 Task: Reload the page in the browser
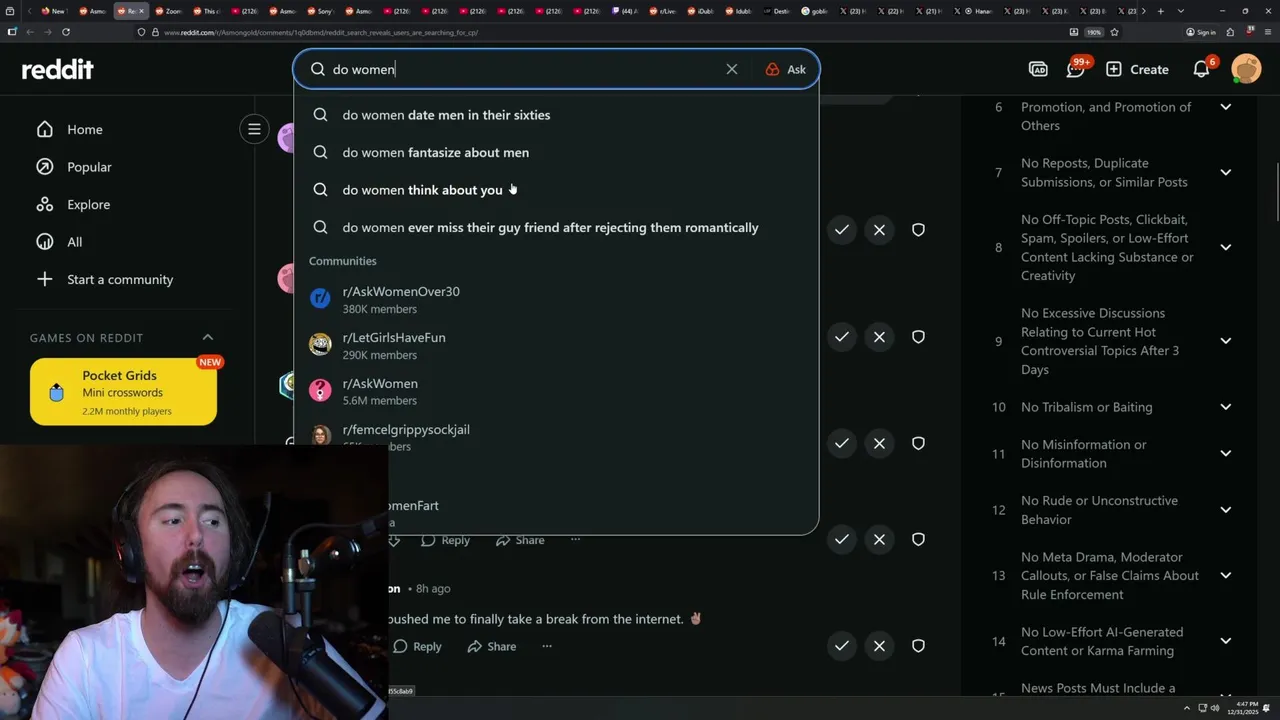66,32
